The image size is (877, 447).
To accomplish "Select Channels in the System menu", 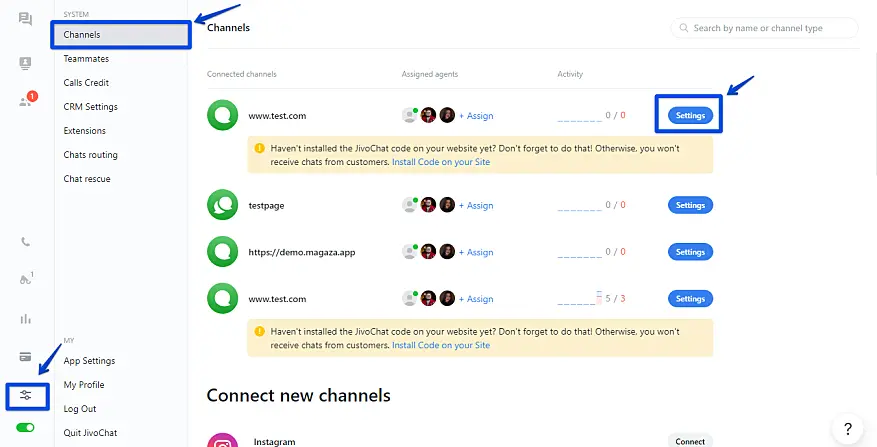I will pos(121,35).
